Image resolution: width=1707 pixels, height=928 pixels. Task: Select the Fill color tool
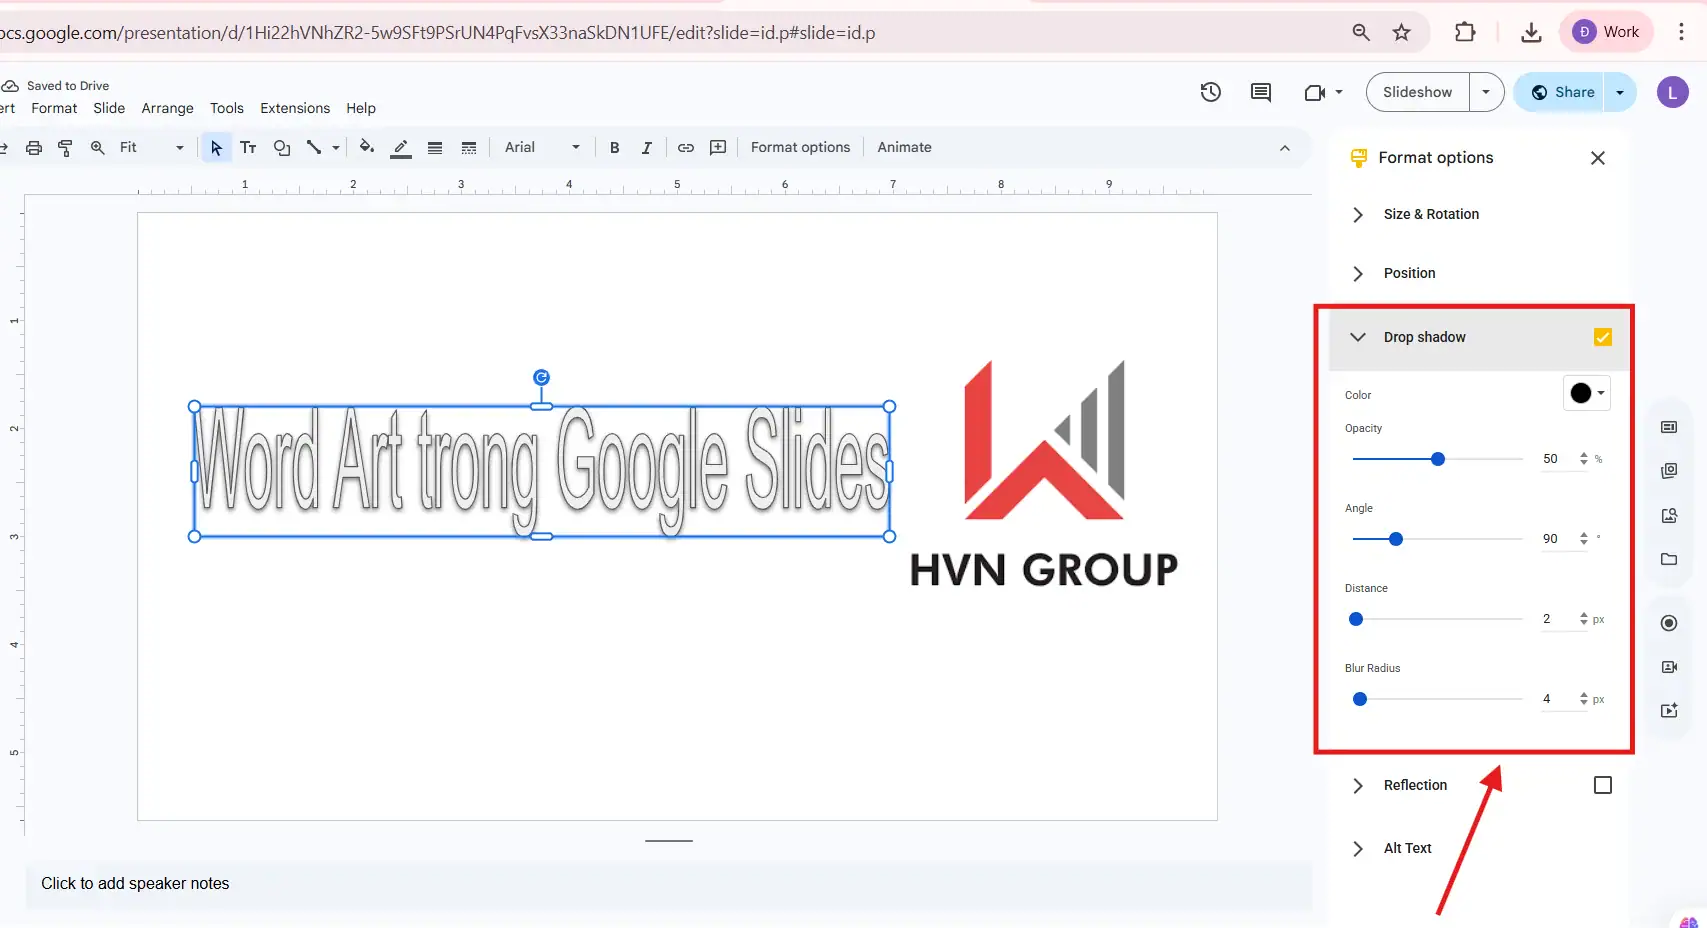[366, 147]
